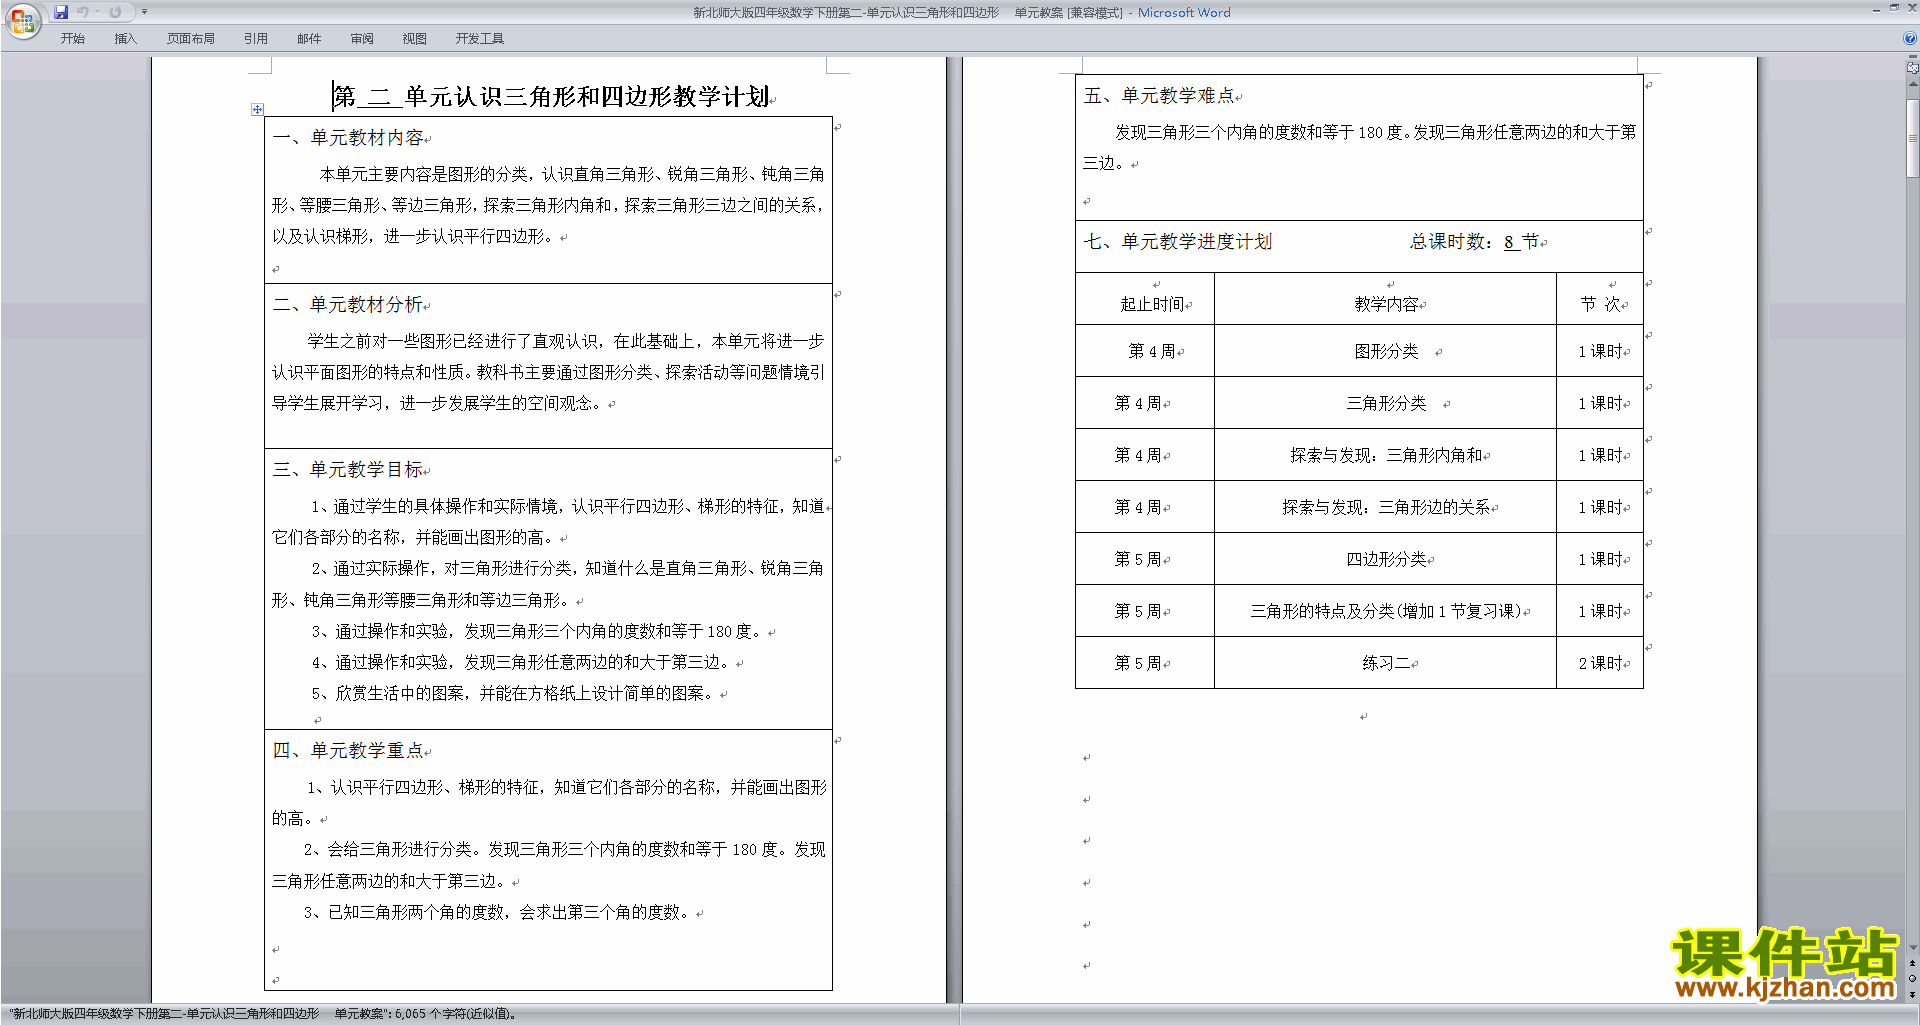Switch to the 引用 tab

256,39
